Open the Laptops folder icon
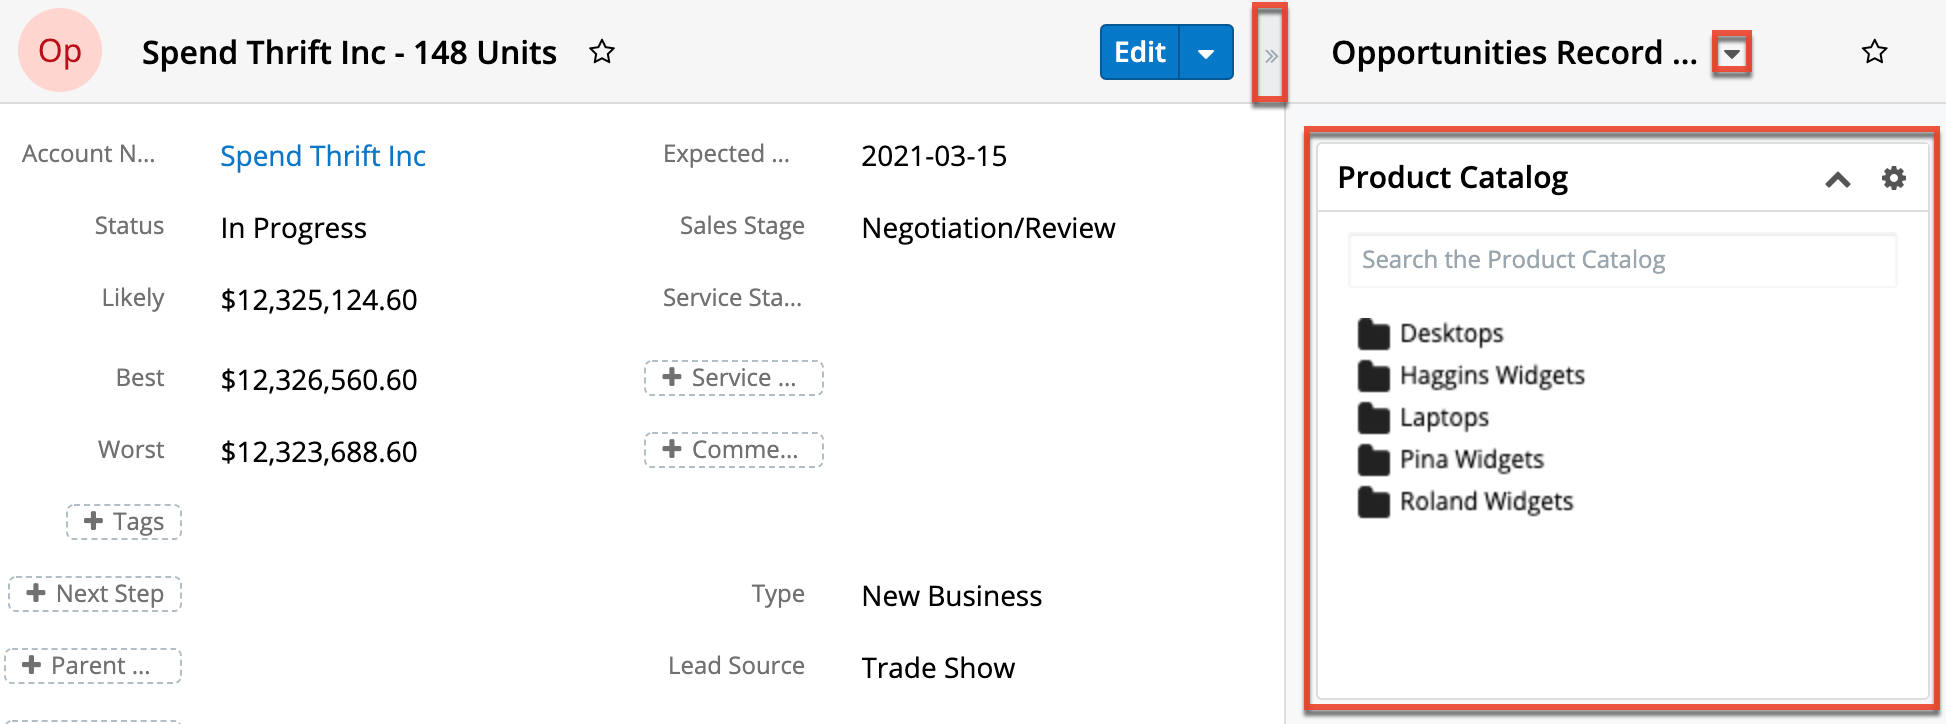 coord(1374,418)
